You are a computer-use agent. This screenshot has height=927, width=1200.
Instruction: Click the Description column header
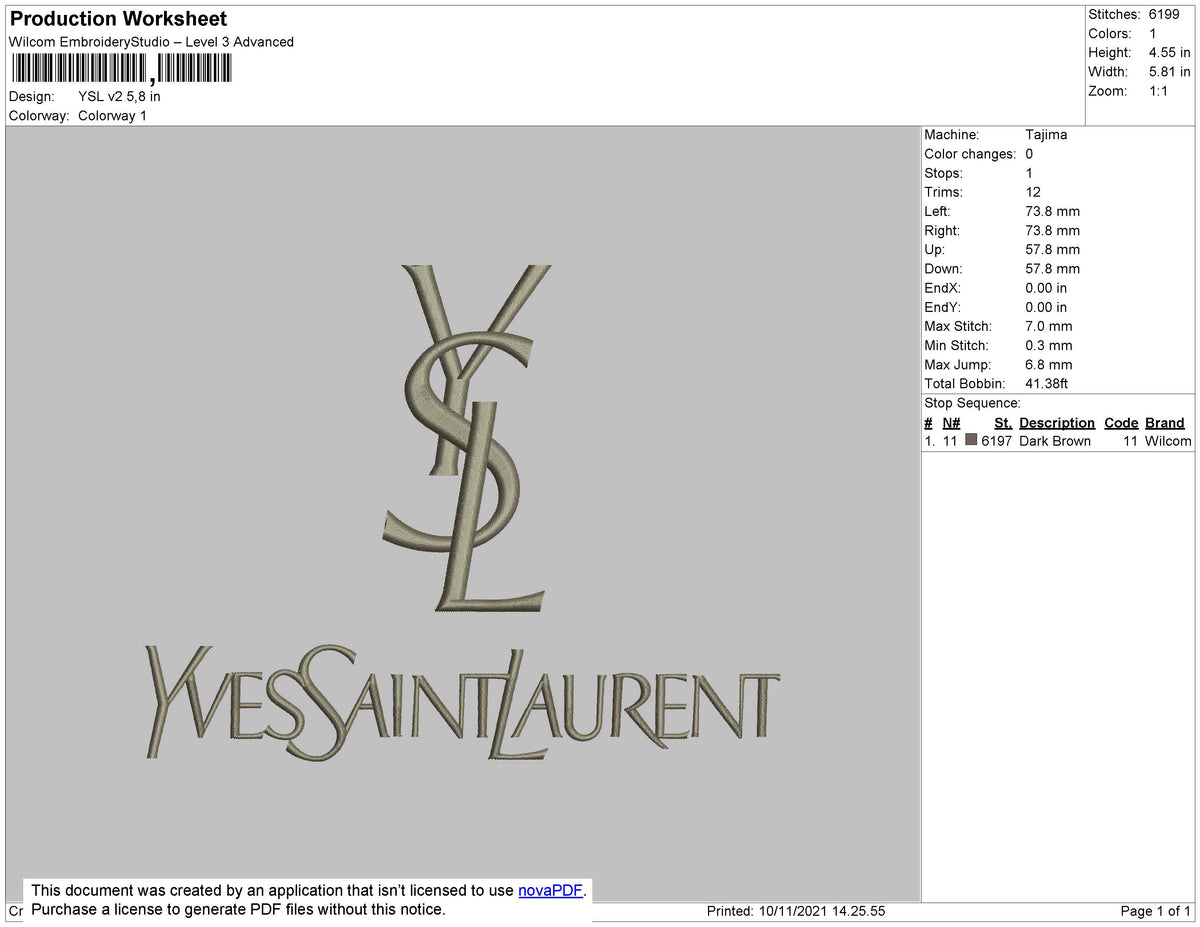(x=1056, y=422)
